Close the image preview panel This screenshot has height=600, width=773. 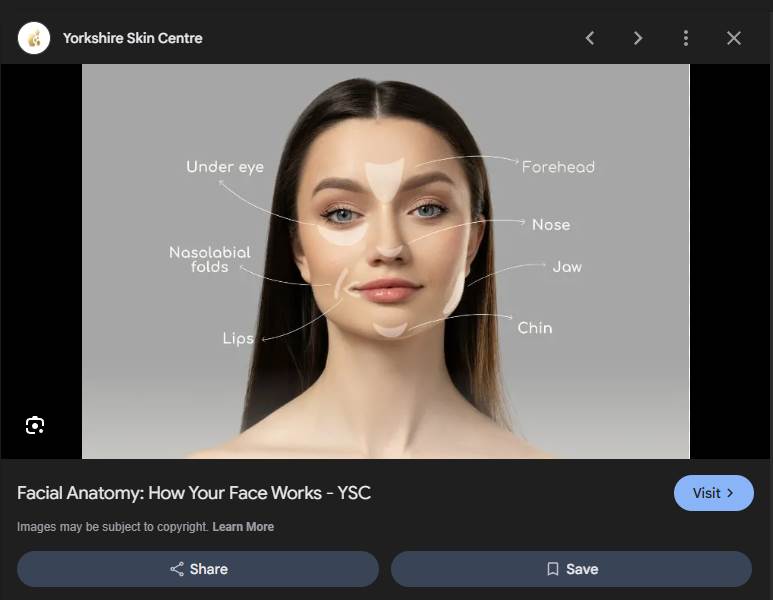[x=734, y=38]
